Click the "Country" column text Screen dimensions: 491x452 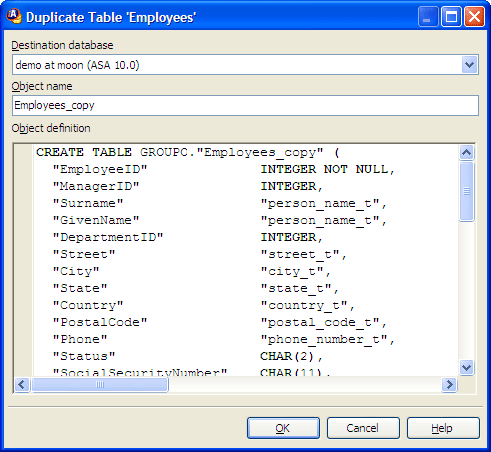(x=88, y=305)
